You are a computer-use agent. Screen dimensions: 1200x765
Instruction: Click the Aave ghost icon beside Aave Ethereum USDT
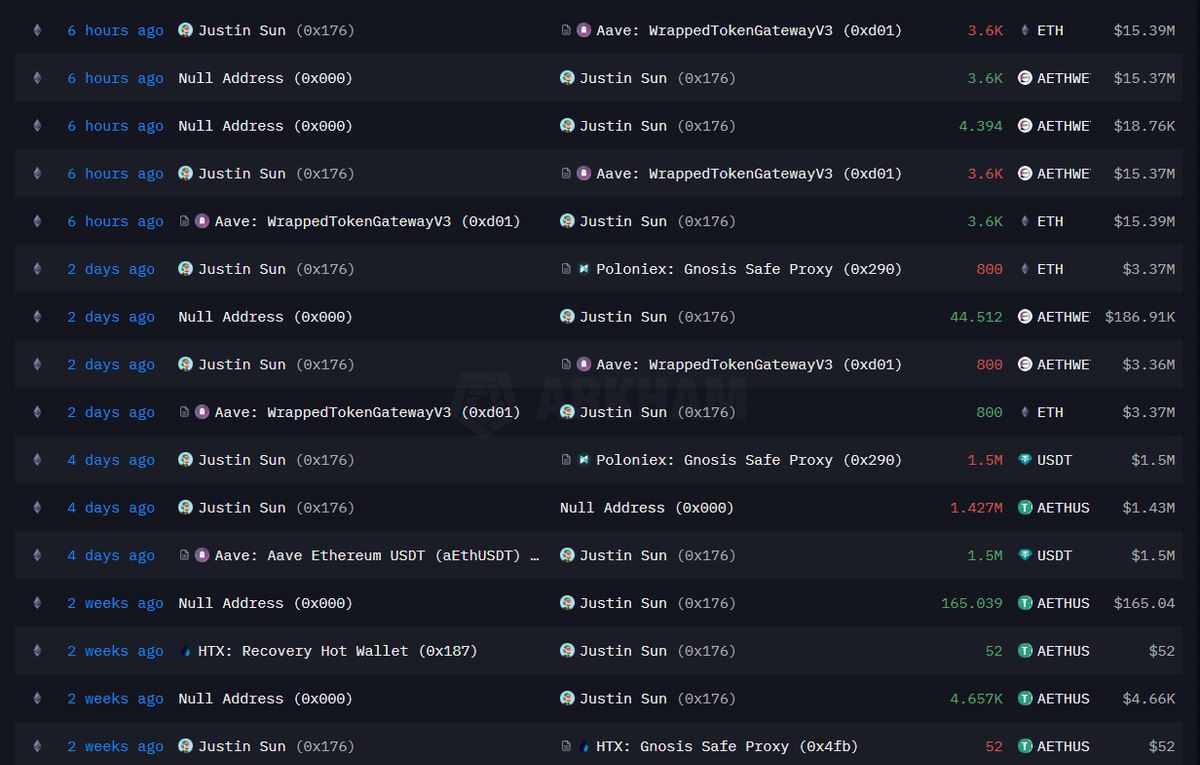pos(202,555)
